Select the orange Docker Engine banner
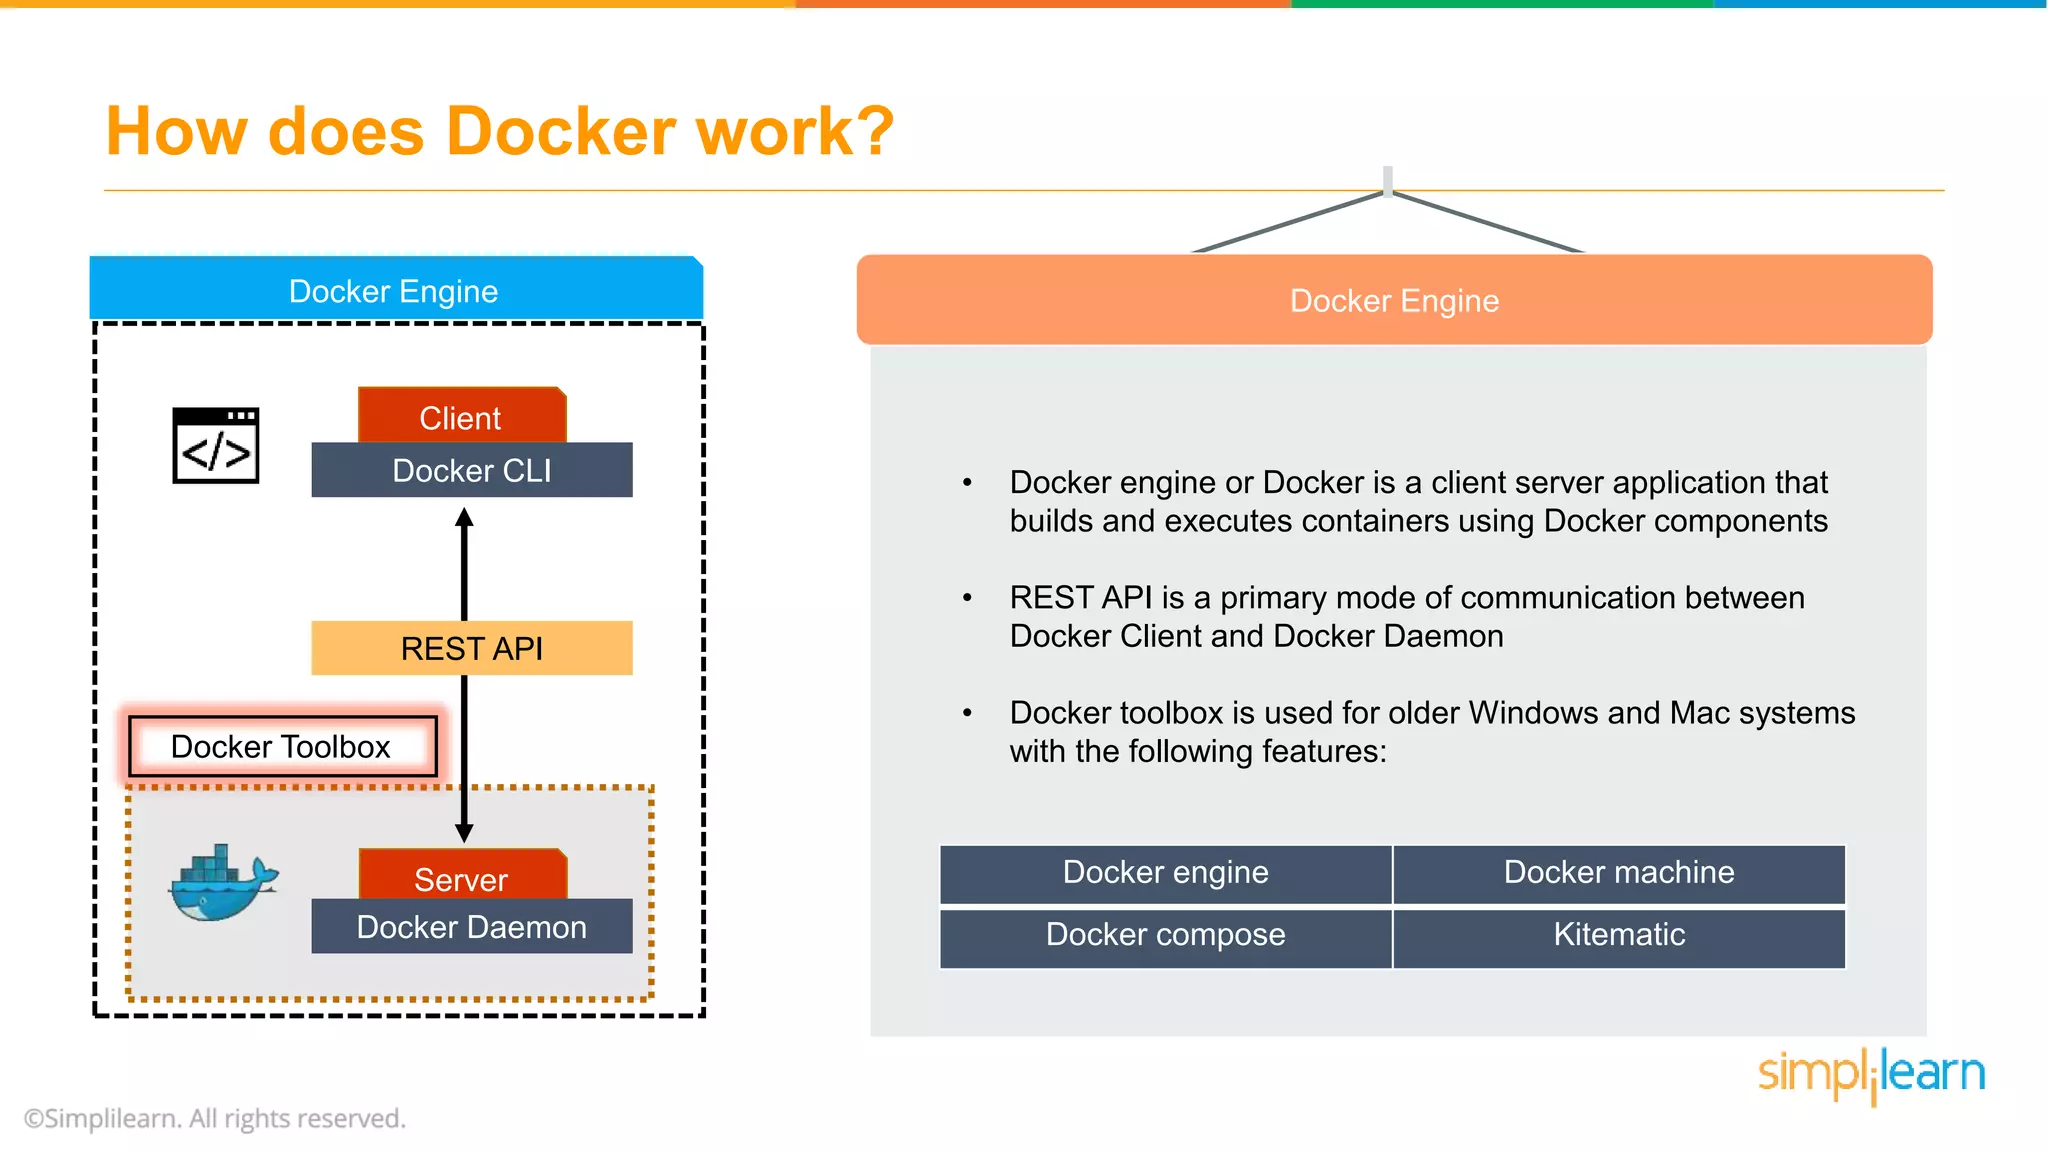 click(x=1394, y=300)
